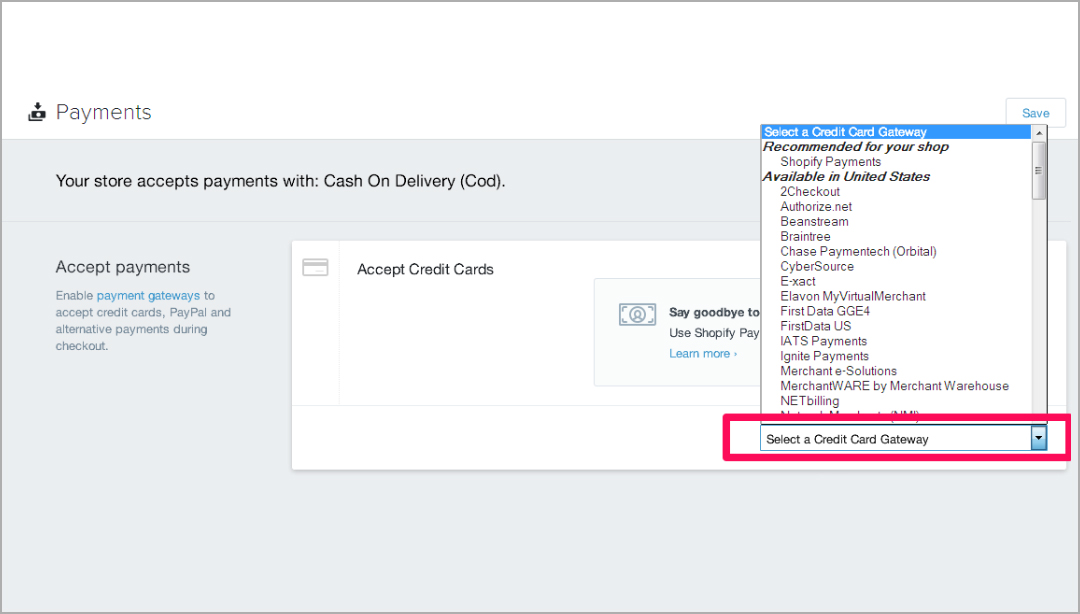Click the Select a Credit Card Gateway combo box

(x=903, y=438)
